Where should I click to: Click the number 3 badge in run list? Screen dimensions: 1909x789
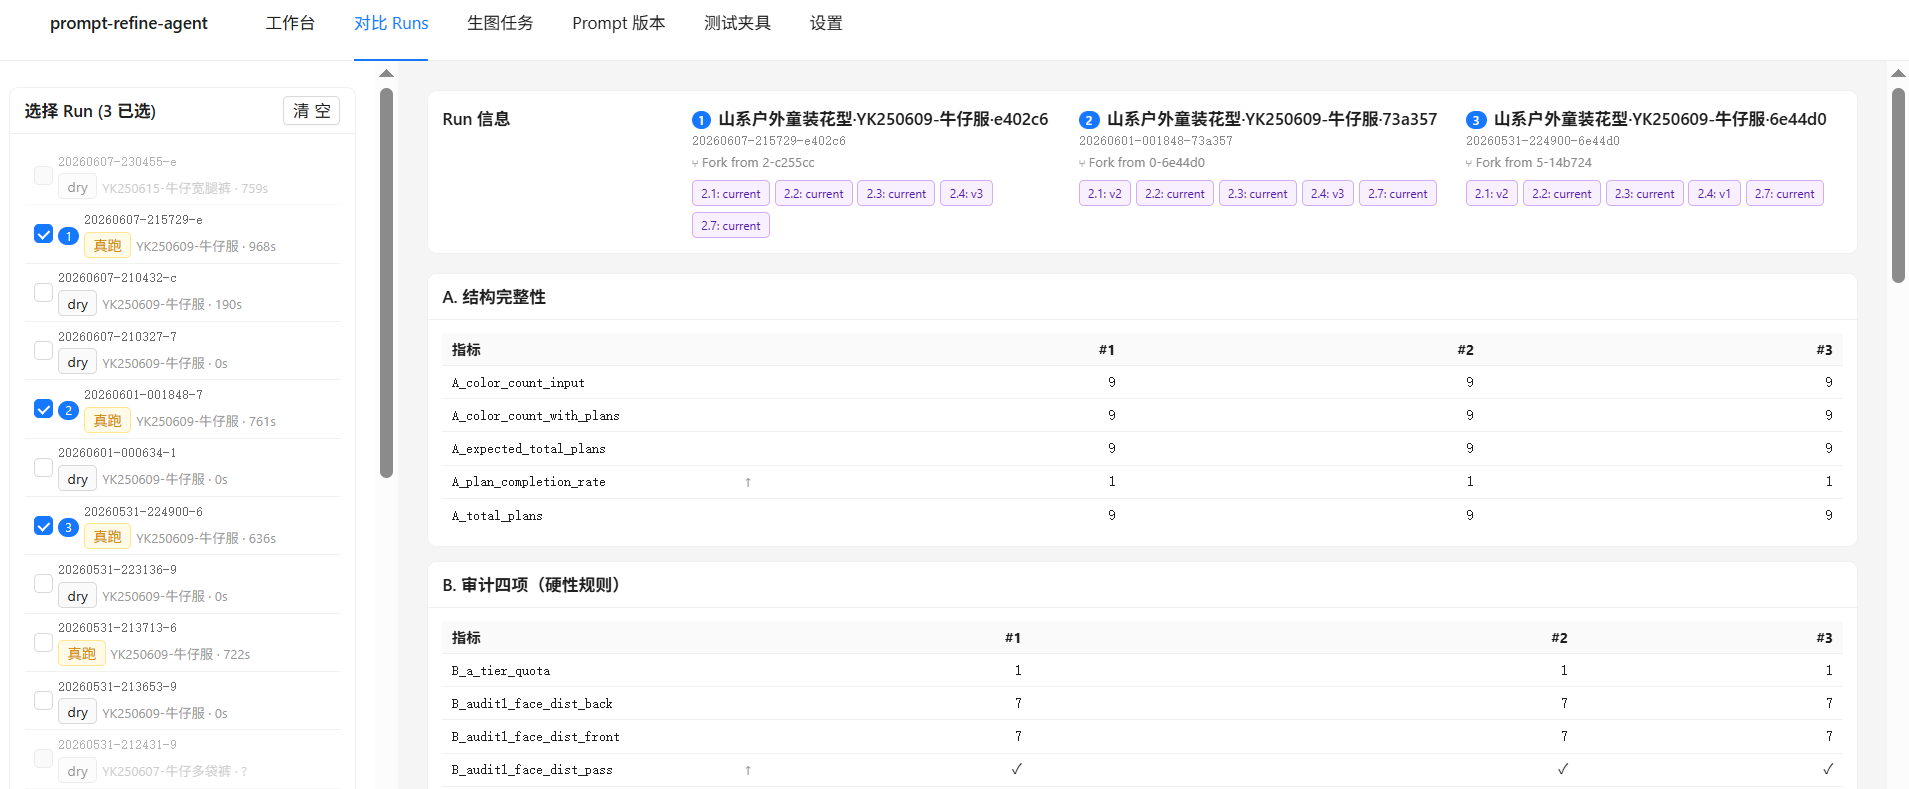[68, 528]
